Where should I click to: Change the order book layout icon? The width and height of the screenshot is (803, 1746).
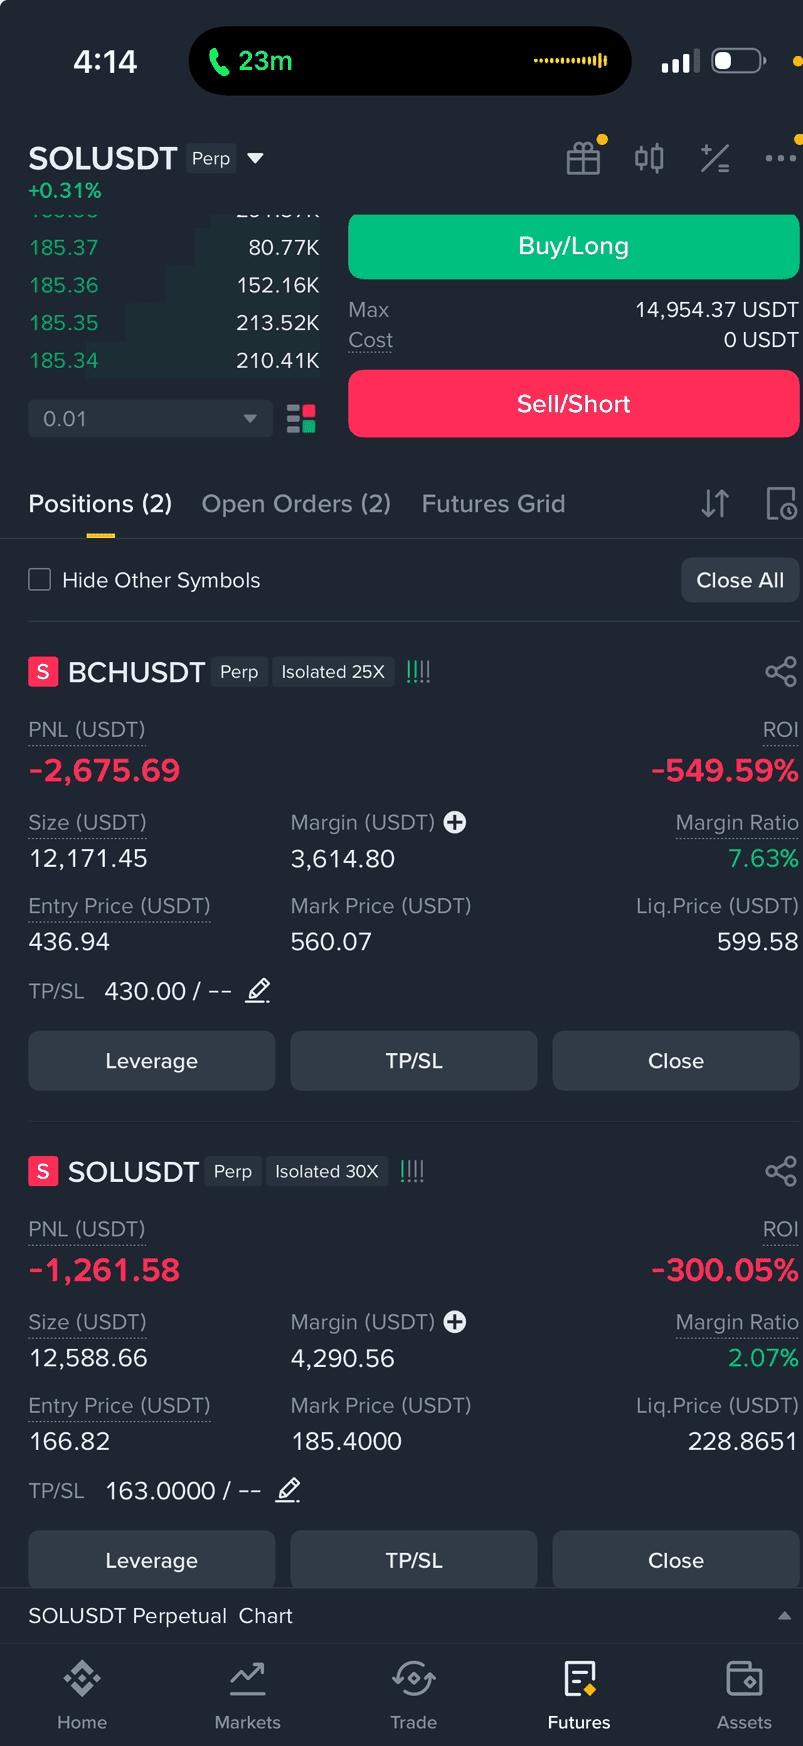click(301, 418)
